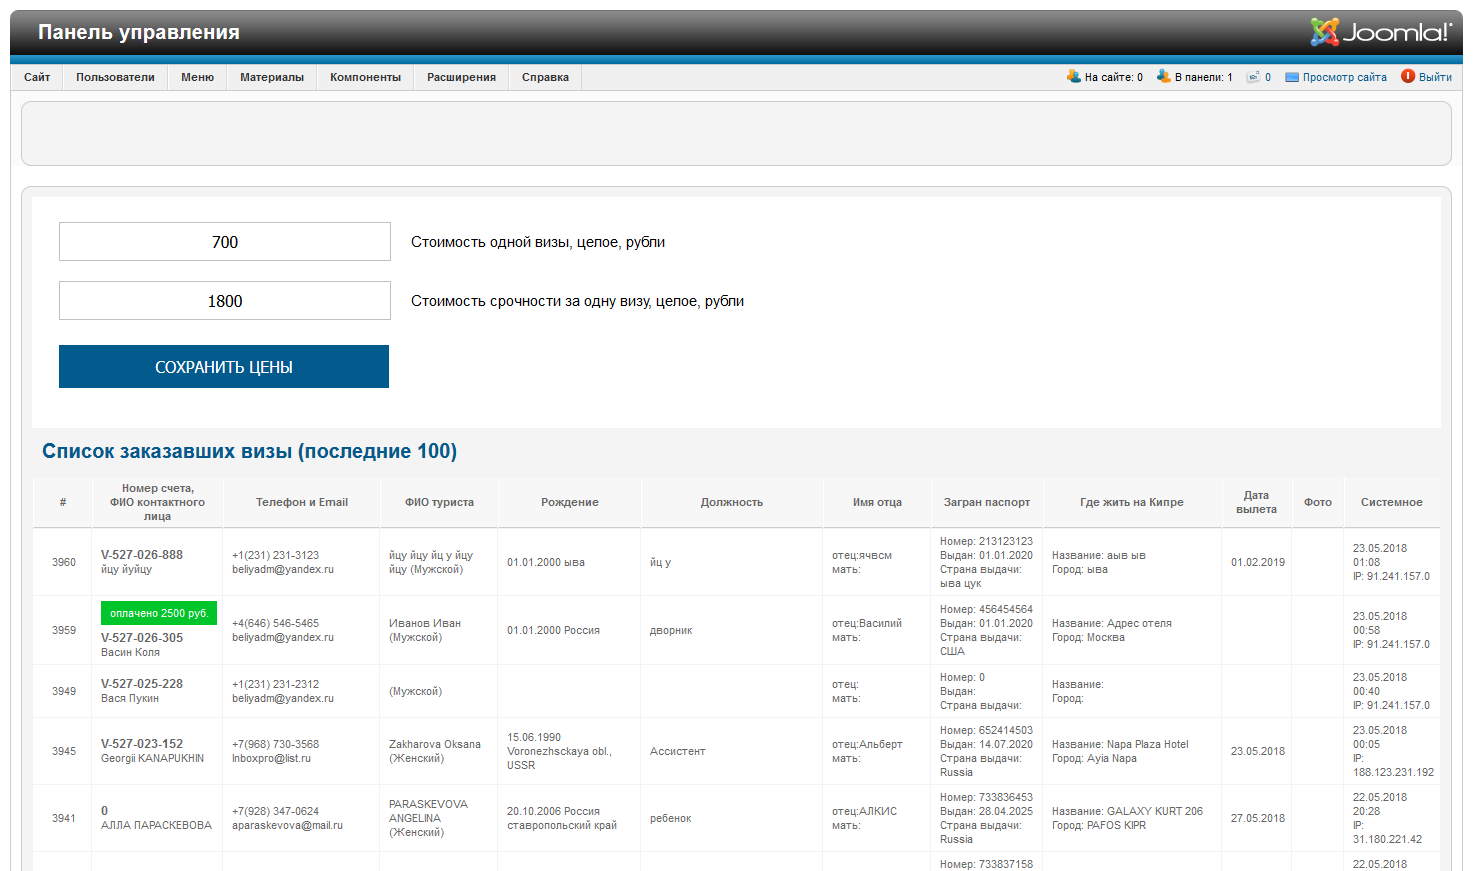
Task: Click the IP address 188.123.231.192
Action: coord(1393,772)
